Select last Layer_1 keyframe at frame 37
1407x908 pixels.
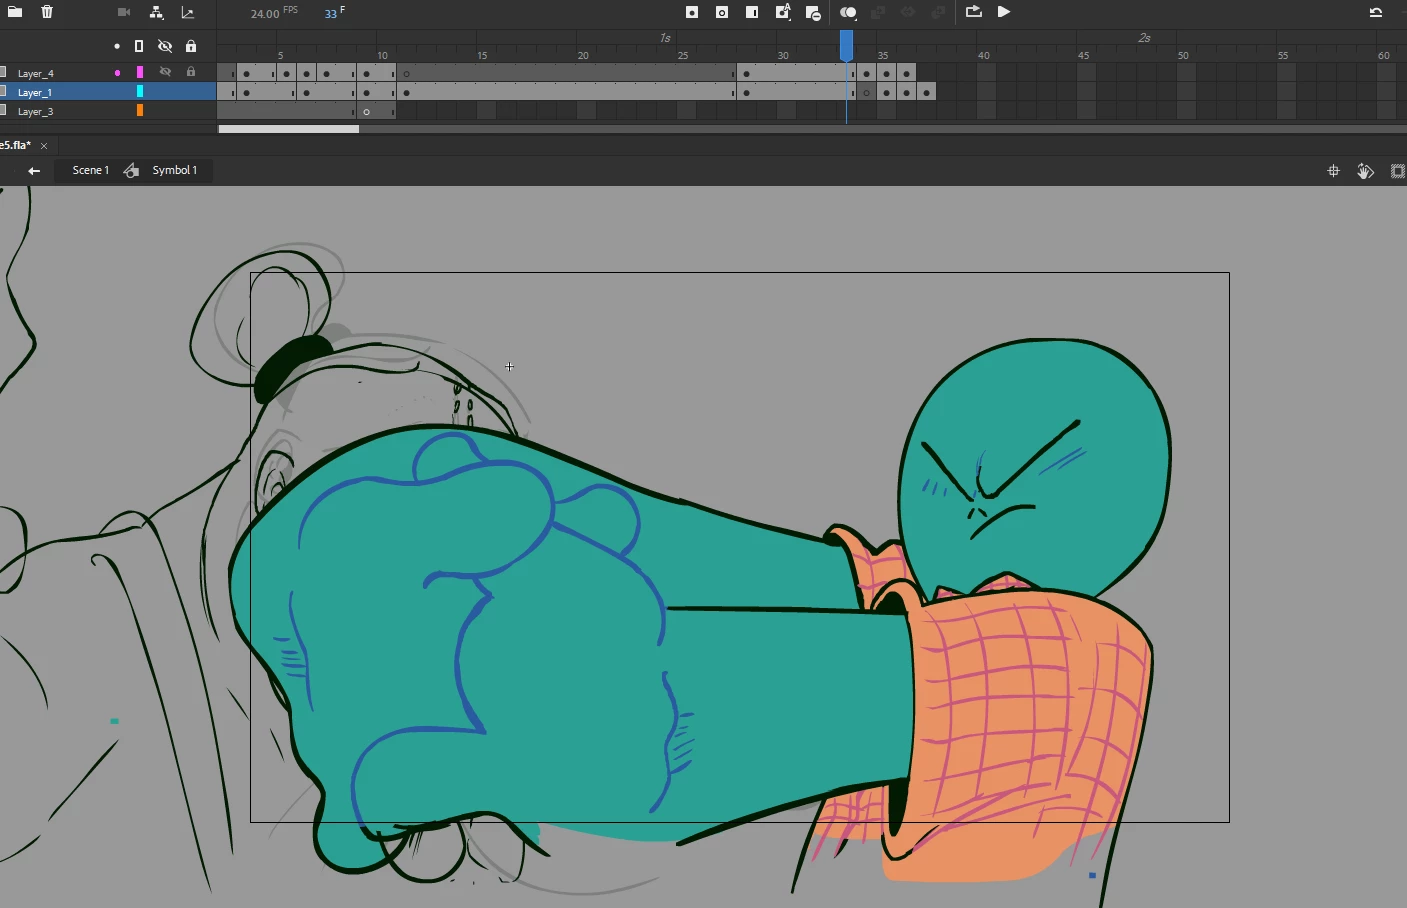point(927,92)
